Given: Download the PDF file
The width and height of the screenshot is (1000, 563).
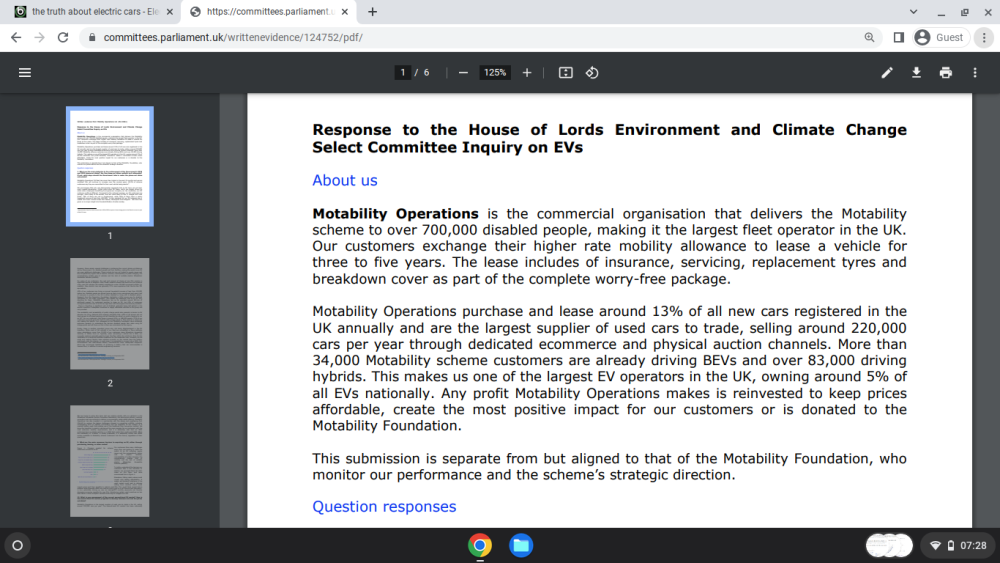Looking at the screenshot, I should [916, 73].
